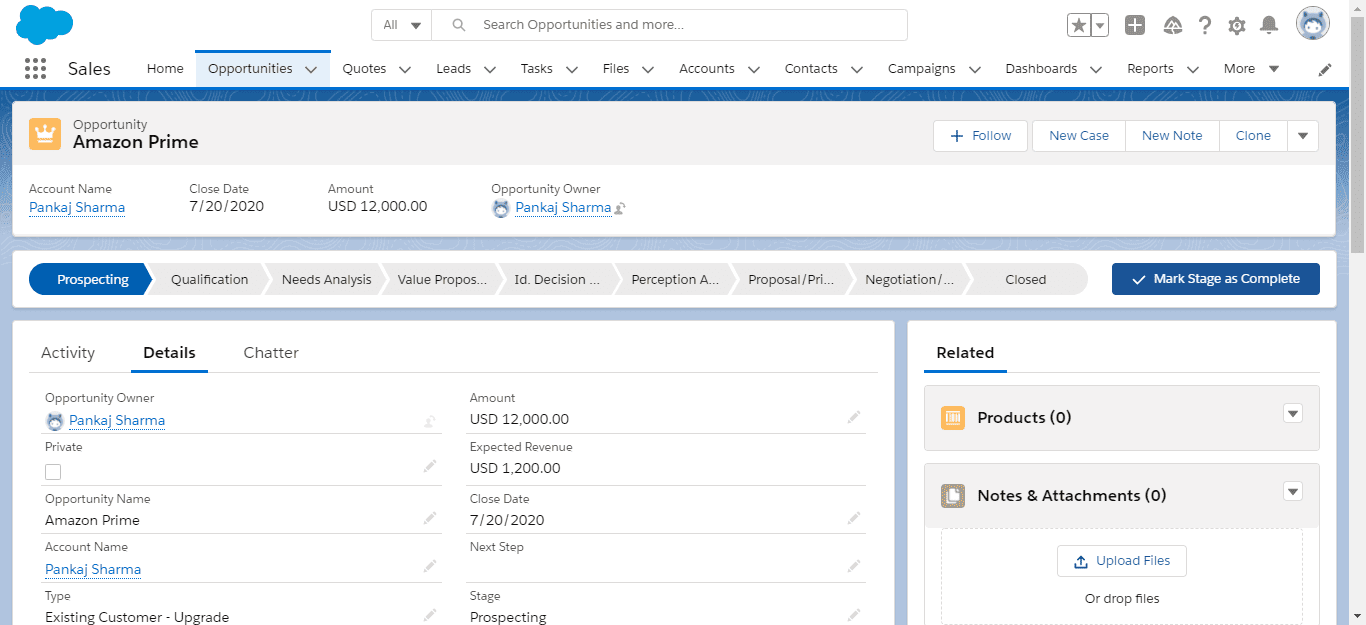Expand the Opportunities tab chevron
This screenshot has width=1366, height=625.
click(x=311, y=70)
